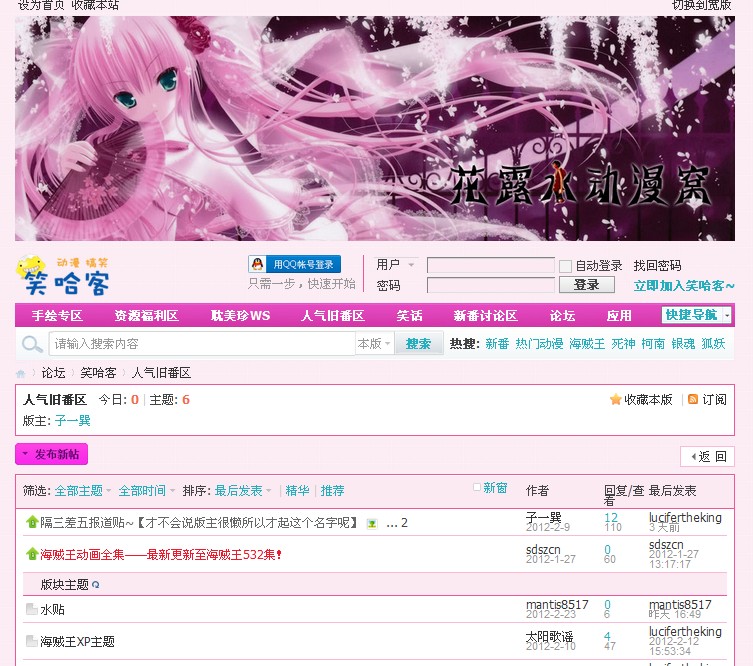Click the star icon beside 收藏本版
Screen dimensions: 753x666
pos(615,400)
